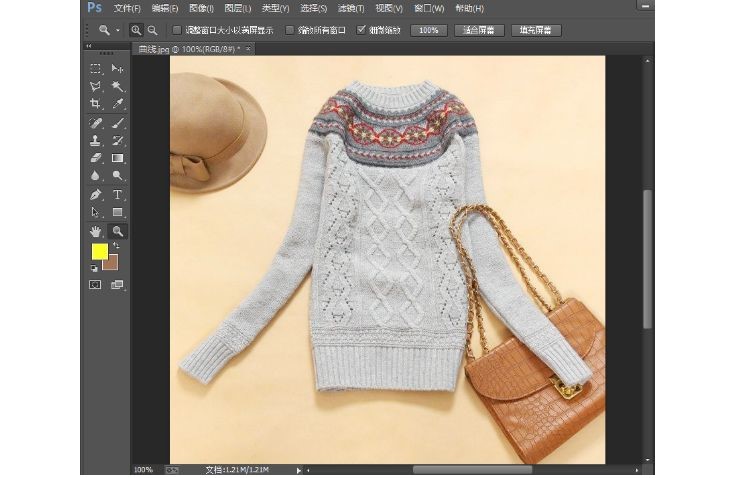Select the Eraser tool
Screen dimensions: 753x478
point(96,158)
